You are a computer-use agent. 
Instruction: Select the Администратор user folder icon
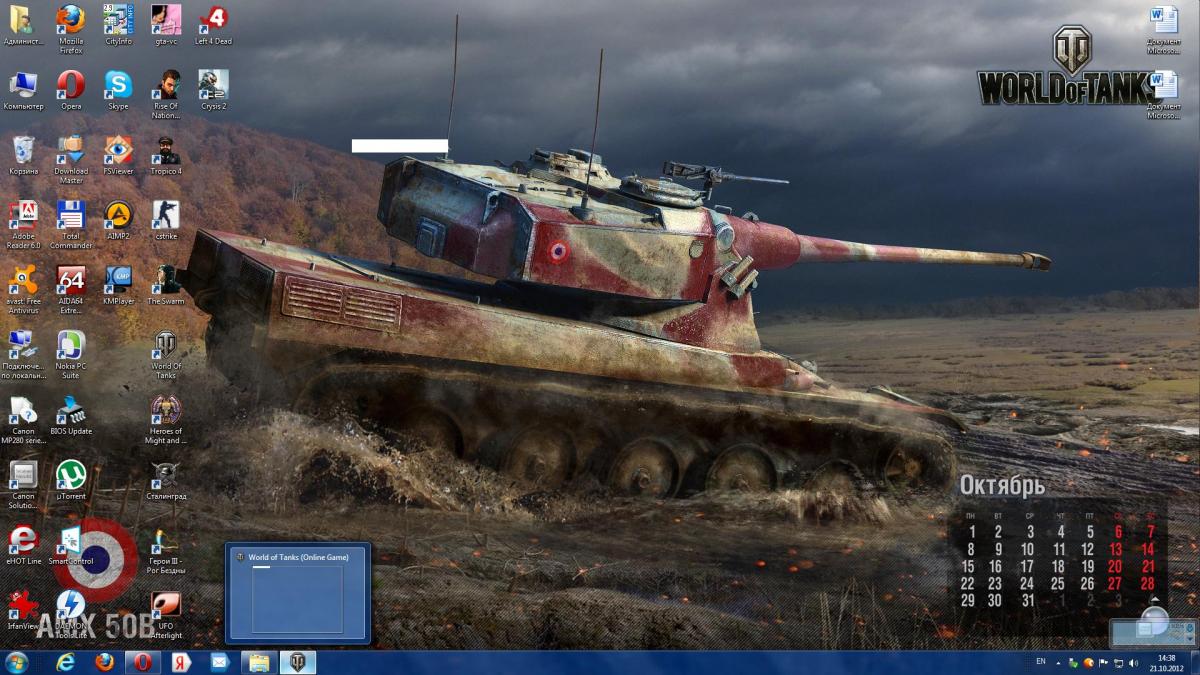pyautogui.click(x=23, y=25)
